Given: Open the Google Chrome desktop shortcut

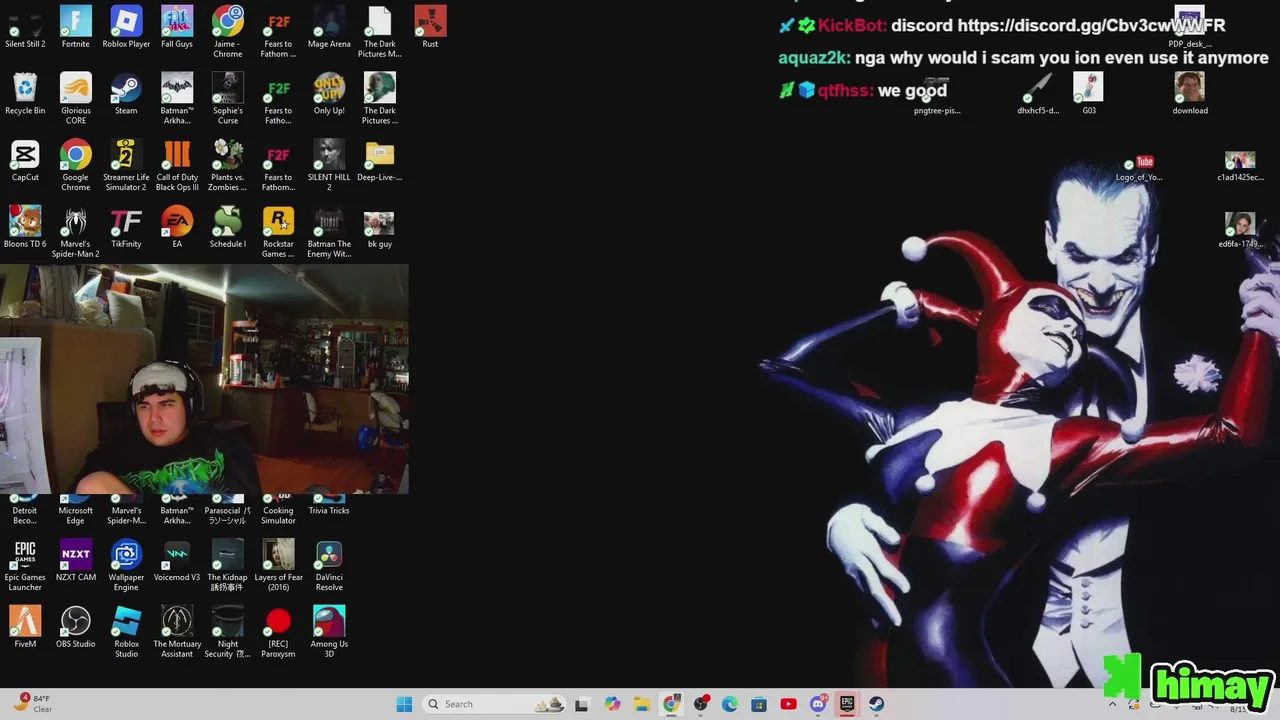Looking at the screenshot, I should [75, 166].
